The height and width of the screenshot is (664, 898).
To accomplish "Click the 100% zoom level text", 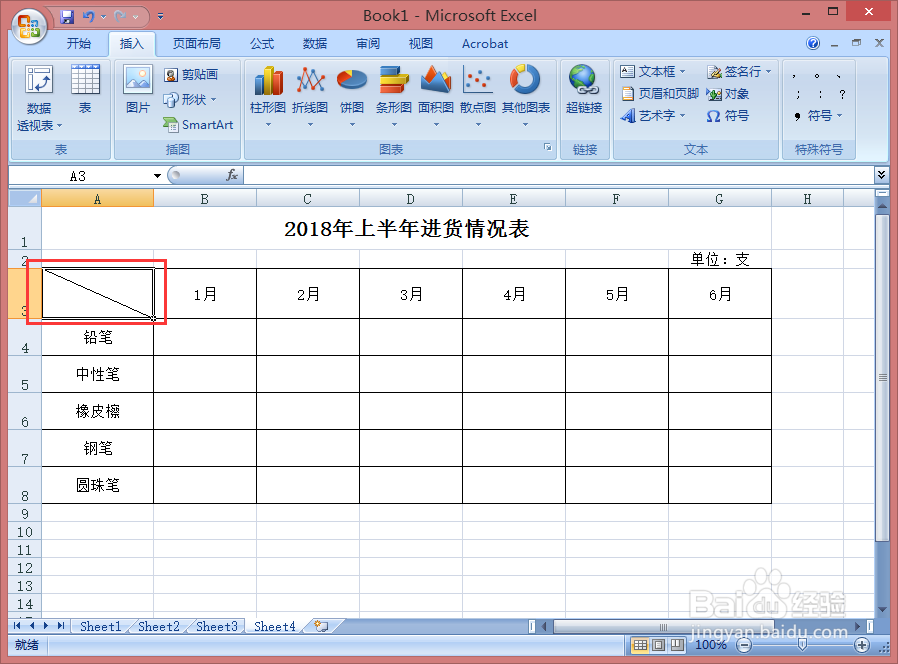I will pyautogui.click(x=710, y=645).
